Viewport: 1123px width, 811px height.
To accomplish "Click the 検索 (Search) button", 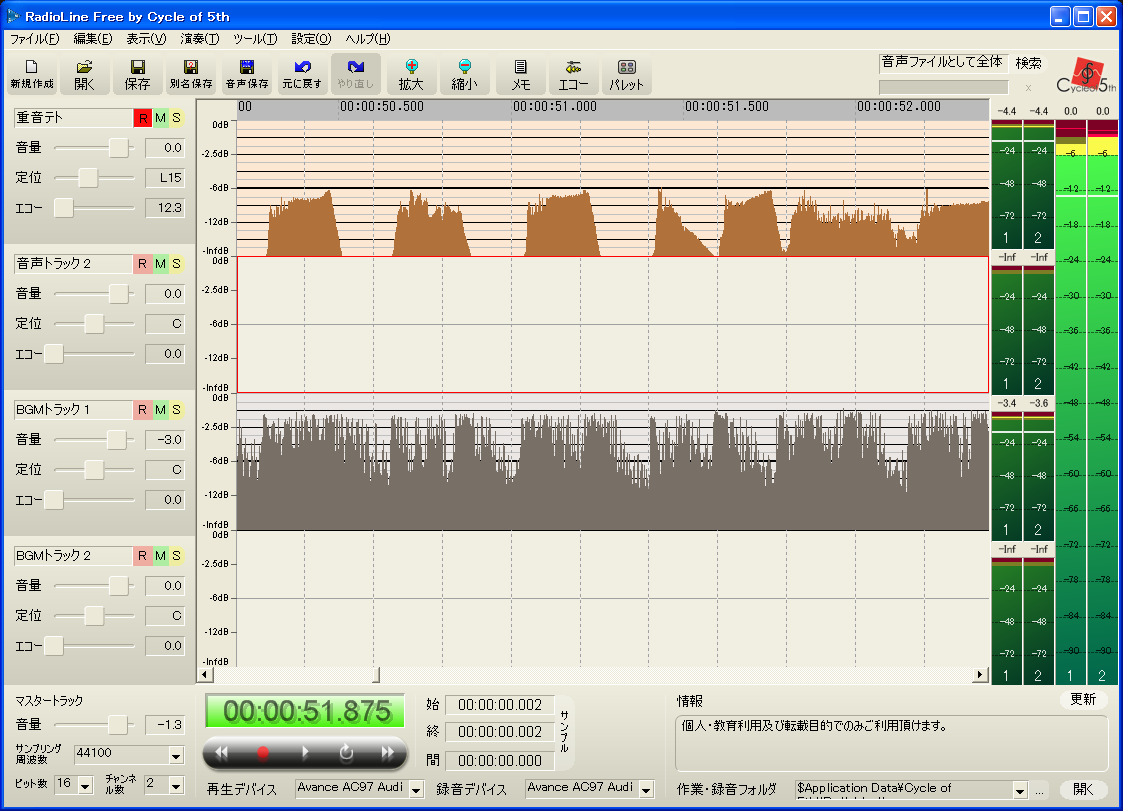I will click(1028, 63).
